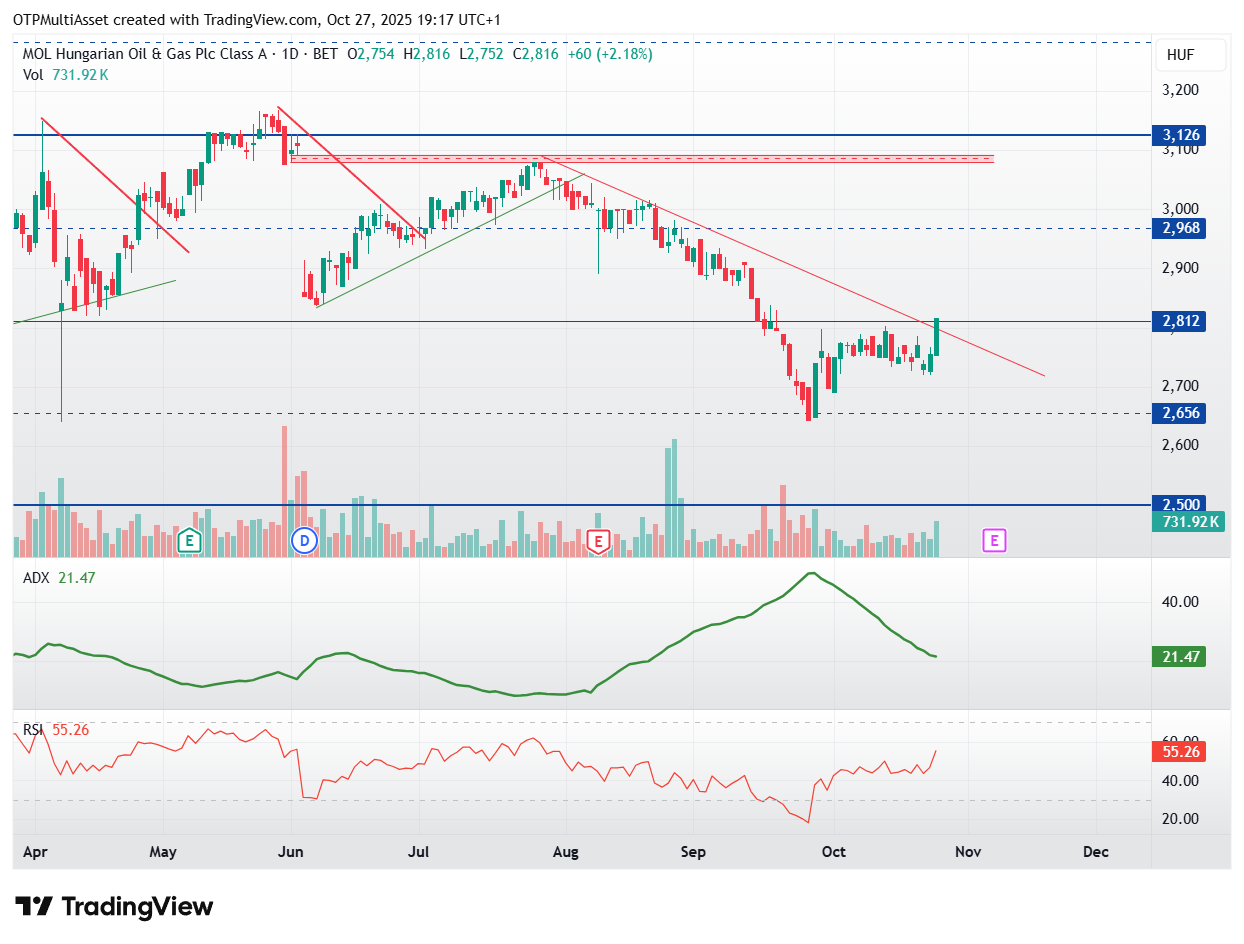Click the C2,816 close value
Screen dimensions: 1244x944
pyautogui.click(x=536, y=54)
